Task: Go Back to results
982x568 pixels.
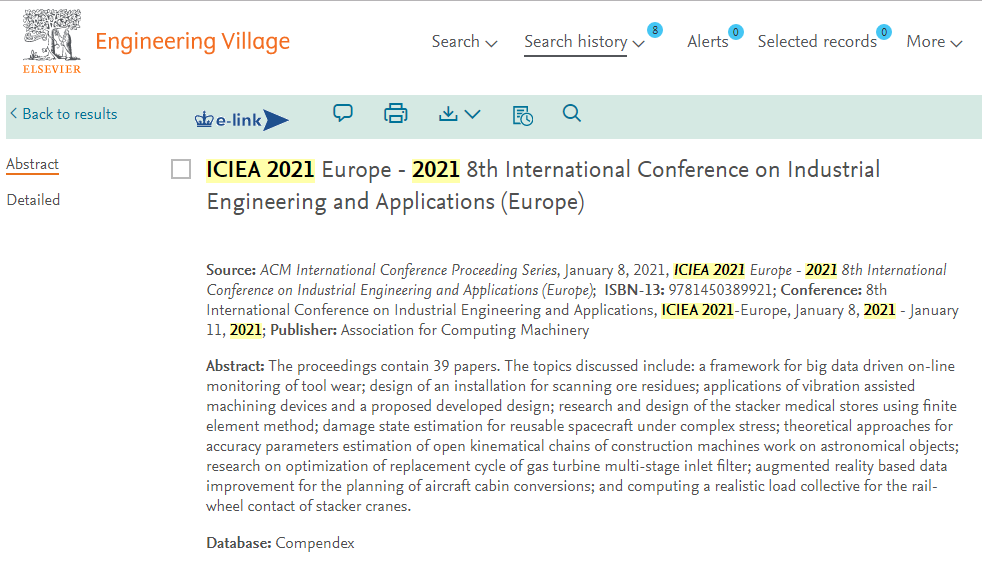Action: [63, 114]
